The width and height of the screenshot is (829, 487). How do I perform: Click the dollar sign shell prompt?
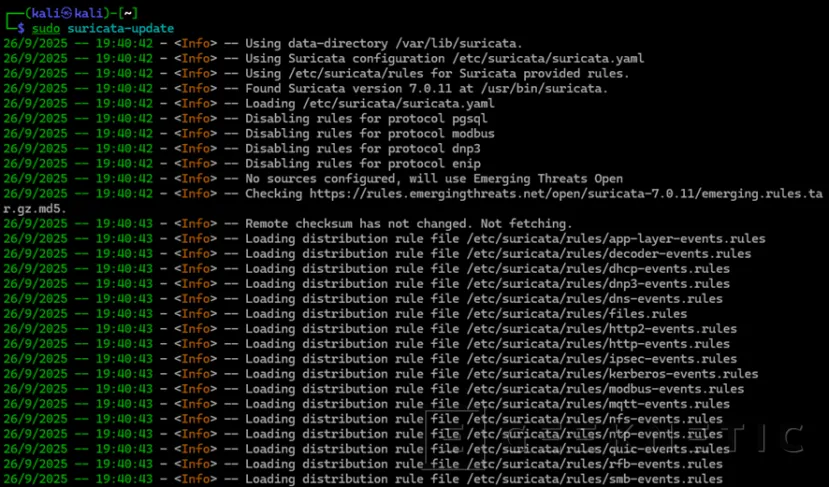(21, 30)
